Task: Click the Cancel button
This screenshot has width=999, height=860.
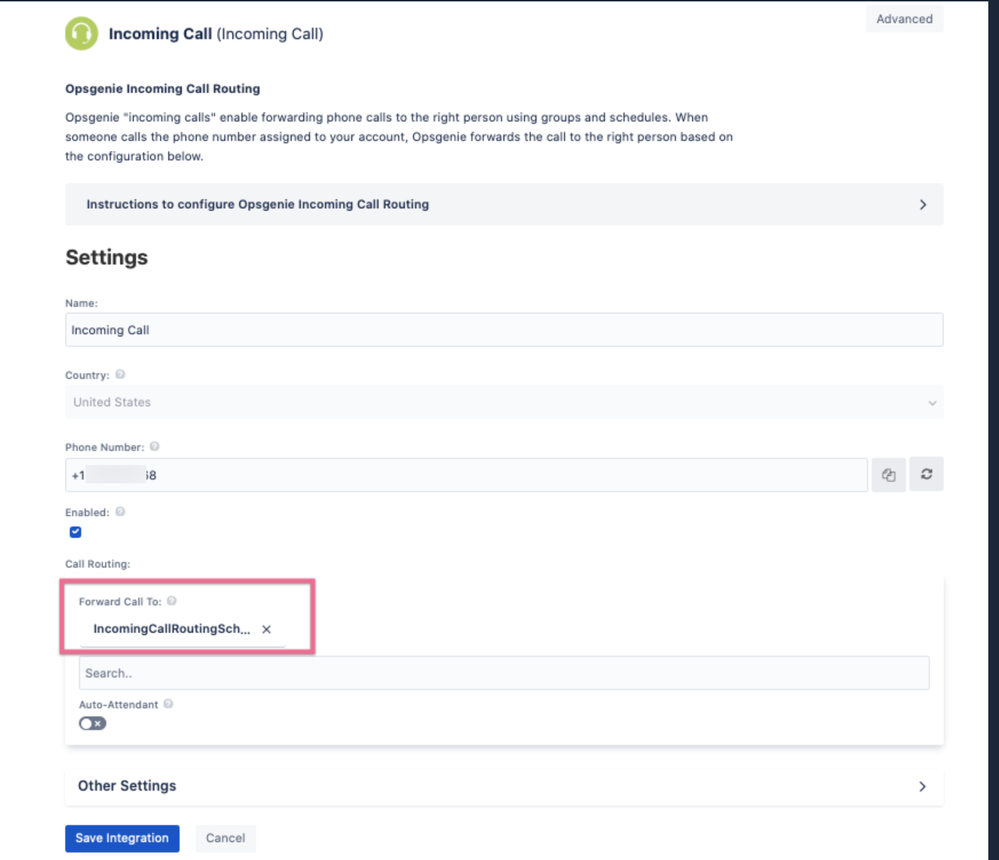Action: pyautogui.click(x=226, y=838)
